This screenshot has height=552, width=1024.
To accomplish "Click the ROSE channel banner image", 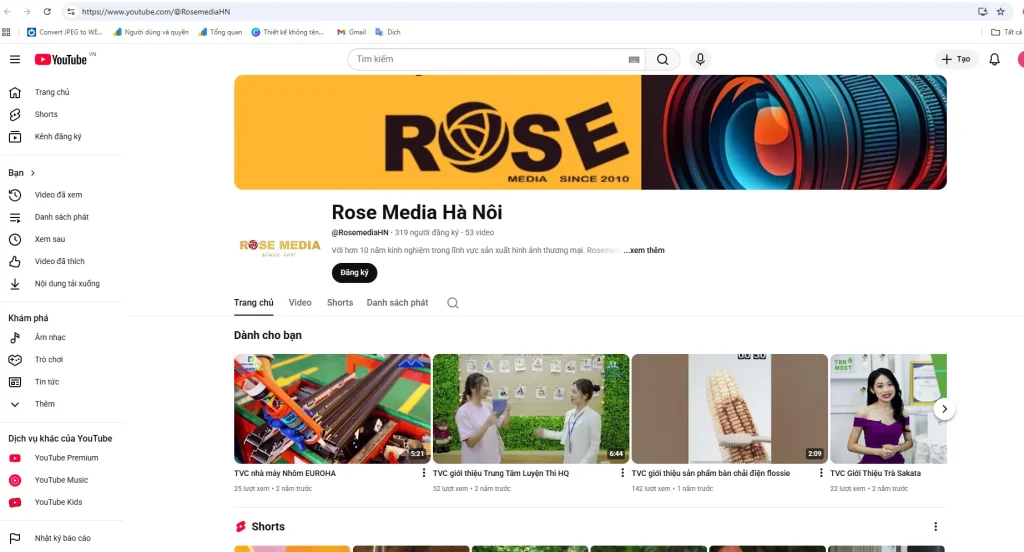I will 590,133.
